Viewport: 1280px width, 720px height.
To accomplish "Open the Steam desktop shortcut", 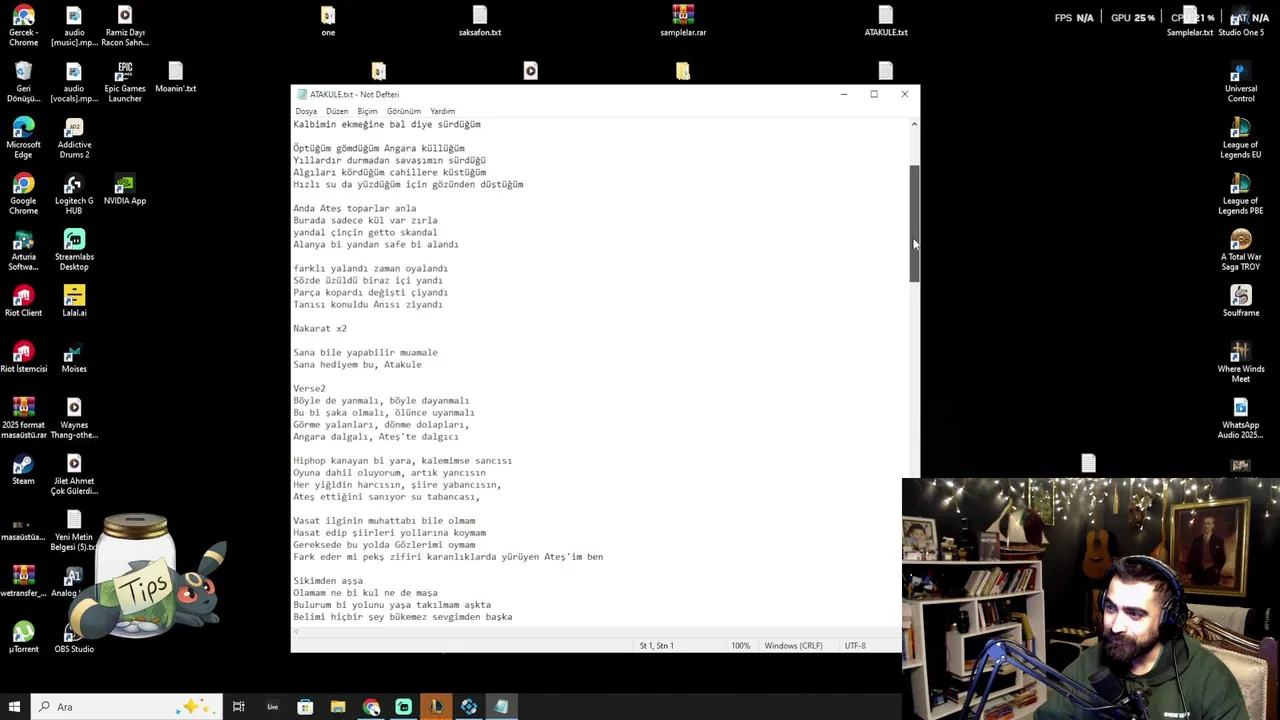I will coord(23,469).
